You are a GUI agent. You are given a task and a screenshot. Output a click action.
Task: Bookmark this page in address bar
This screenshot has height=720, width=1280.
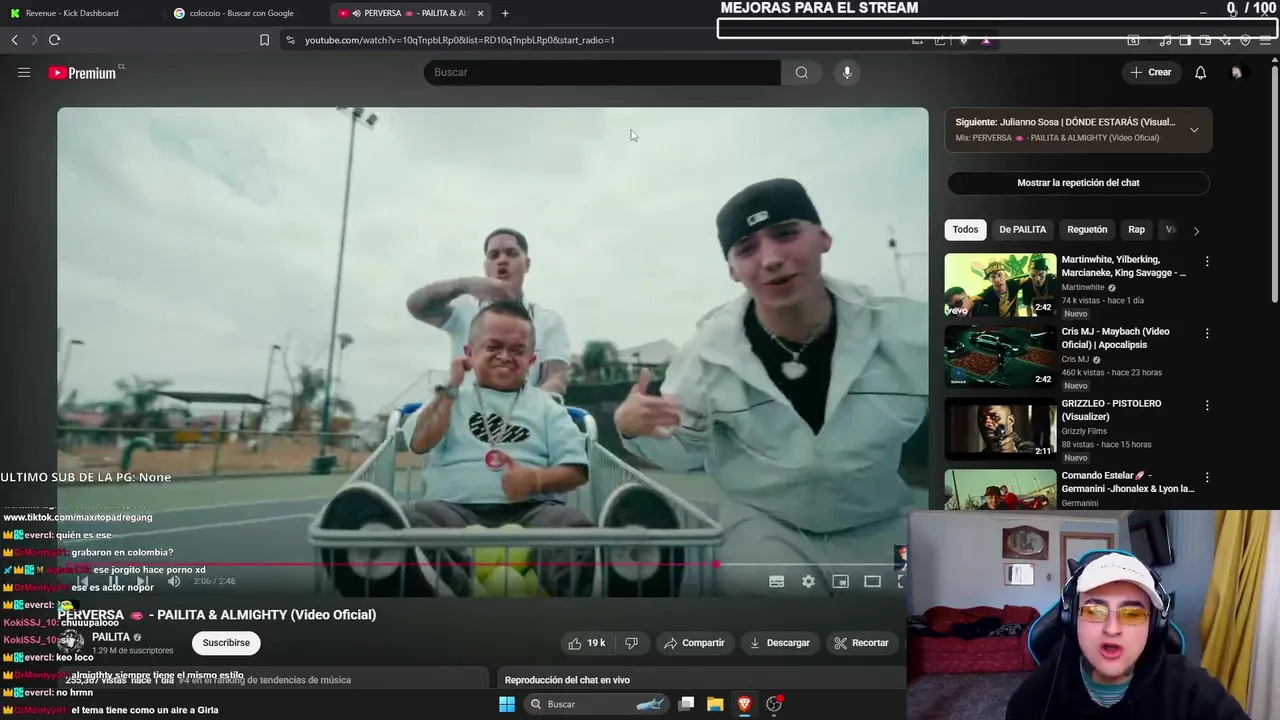pyautogui.click(x=264, y=40)
